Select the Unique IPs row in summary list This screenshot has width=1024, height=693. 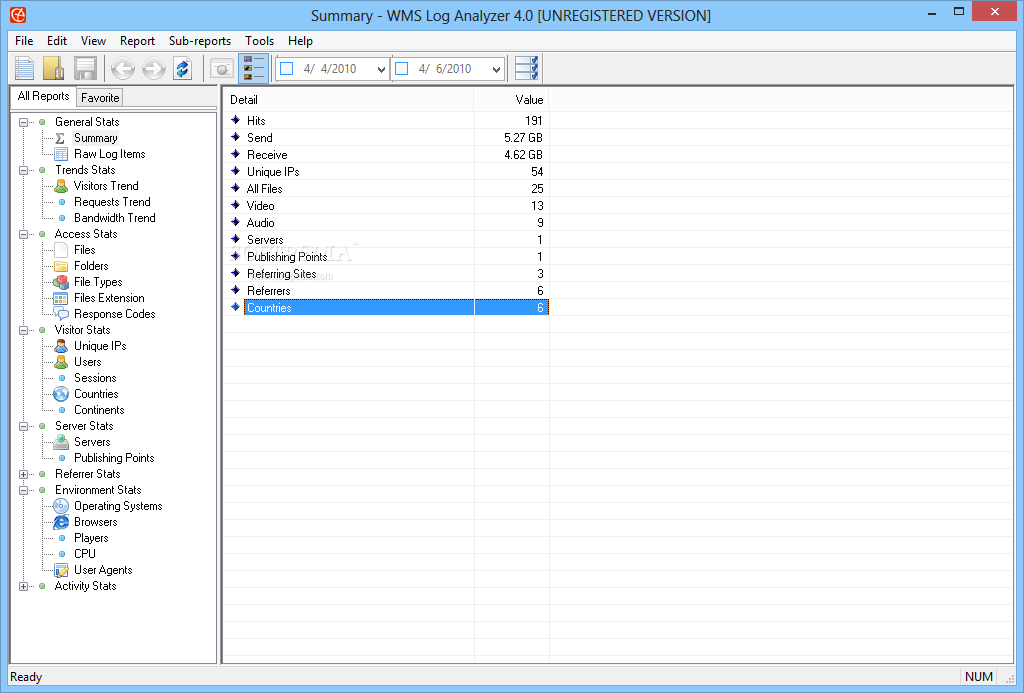387,172
